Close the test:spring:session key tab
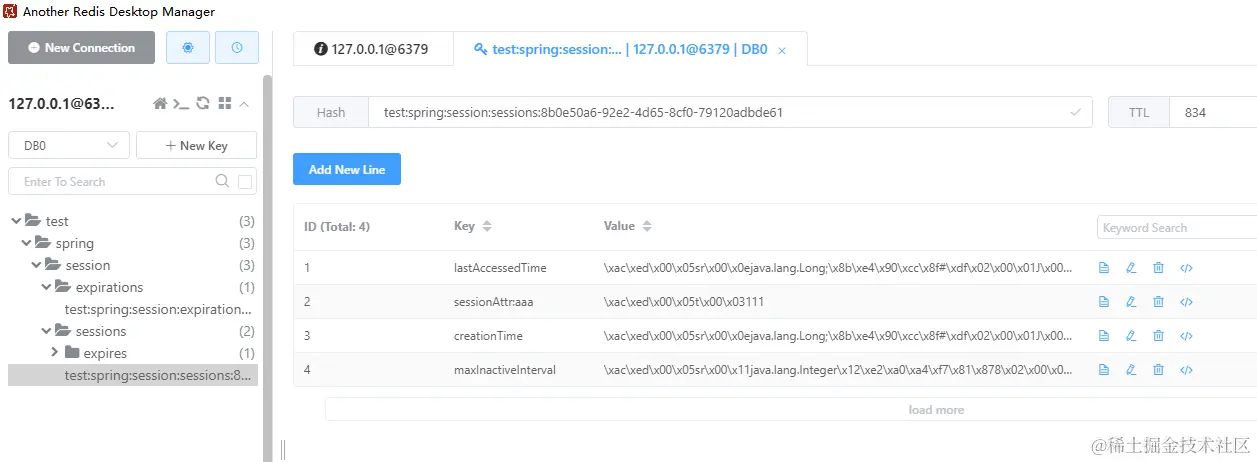 (782, 49)
